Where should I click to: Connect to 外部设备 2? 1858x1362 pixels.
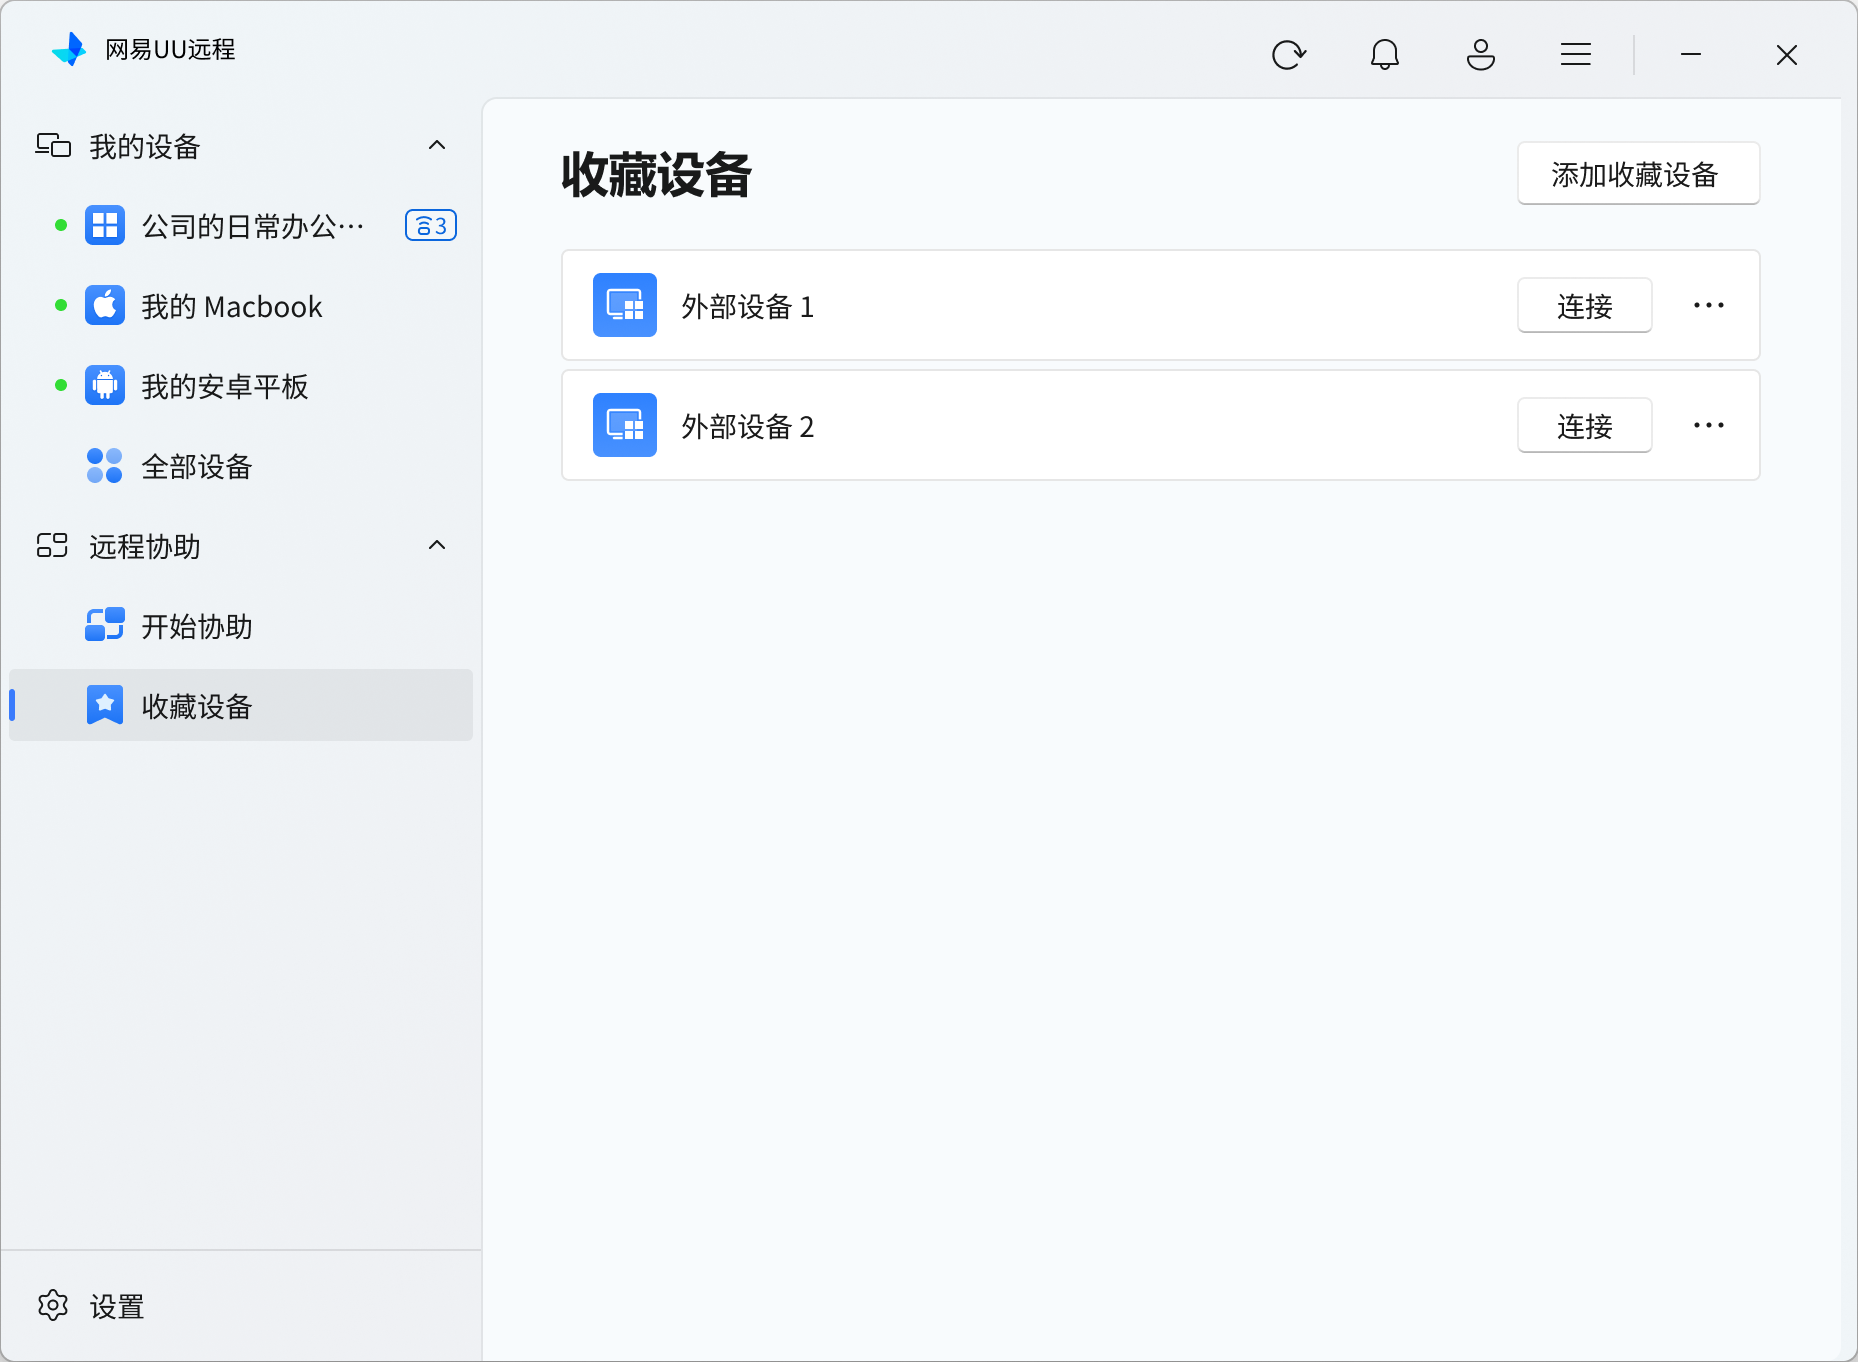(1584, 426)
